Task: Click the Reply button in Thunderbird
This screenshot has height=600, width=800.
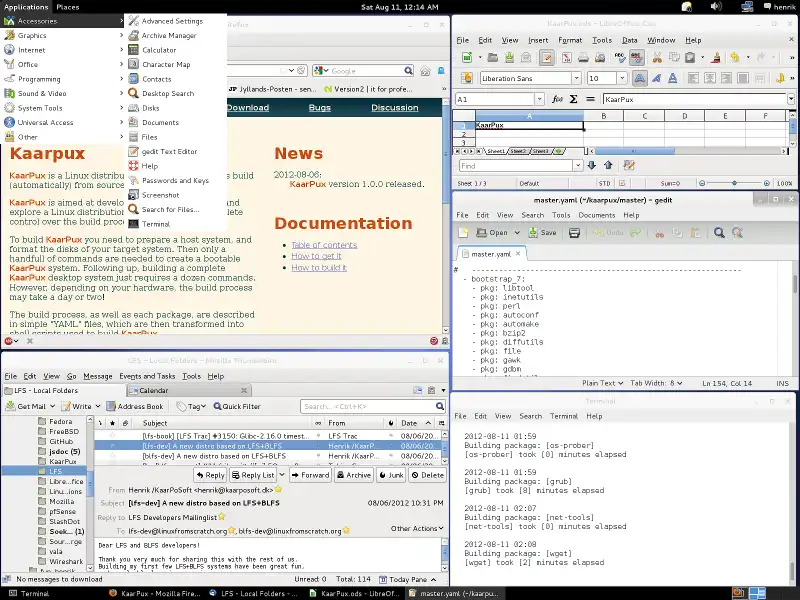Action: 210,475
